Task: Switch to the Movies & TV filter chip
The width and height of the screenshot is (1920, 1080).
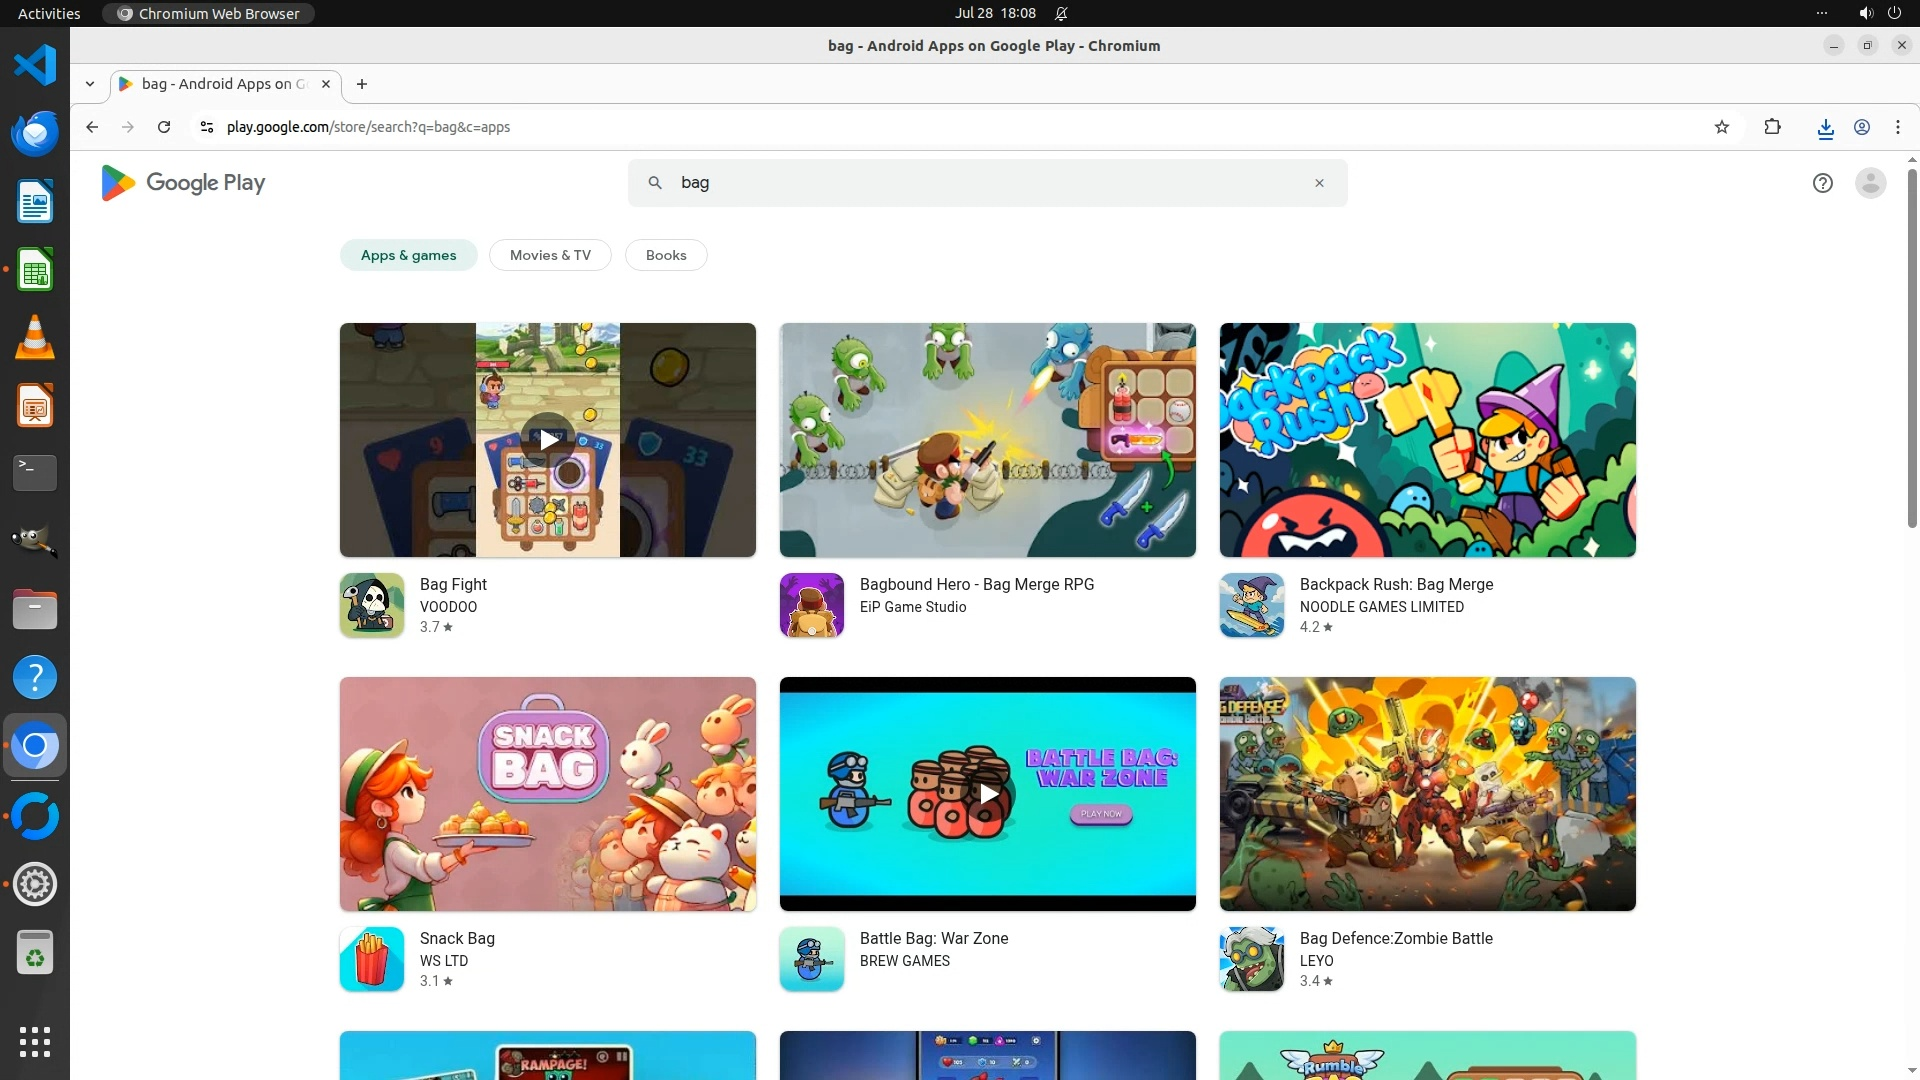Action: 550,255
